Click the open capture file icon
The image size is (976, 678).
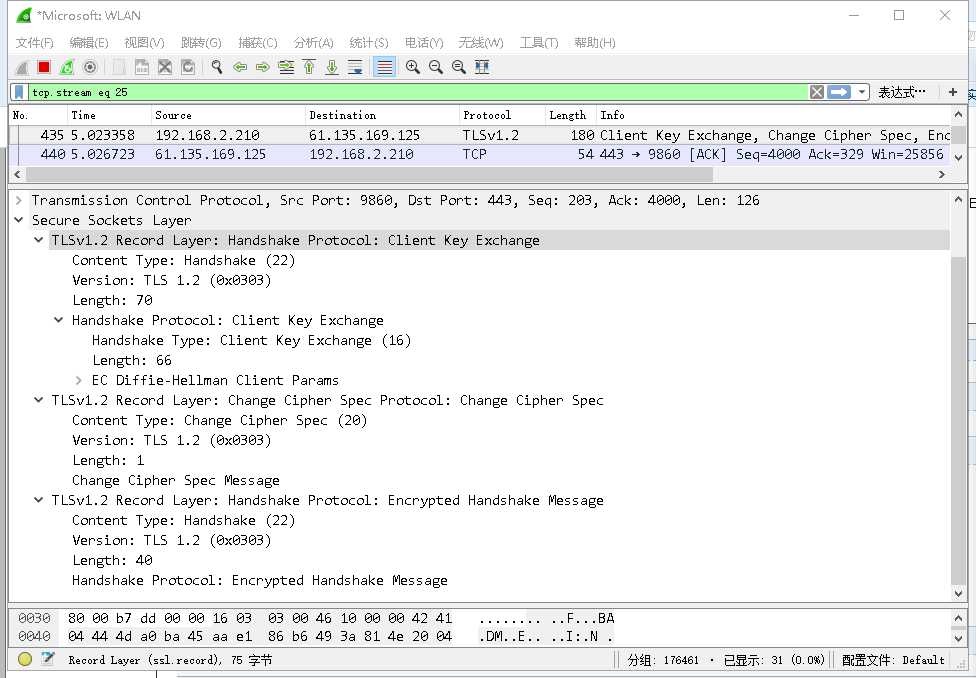pos(118,67)
